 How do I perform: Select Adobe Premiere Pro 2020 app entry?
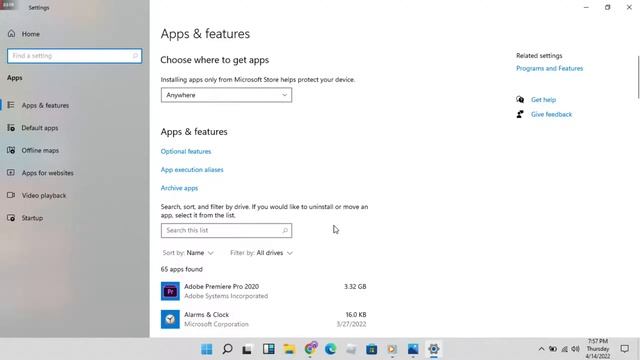[x=264, y=291]
